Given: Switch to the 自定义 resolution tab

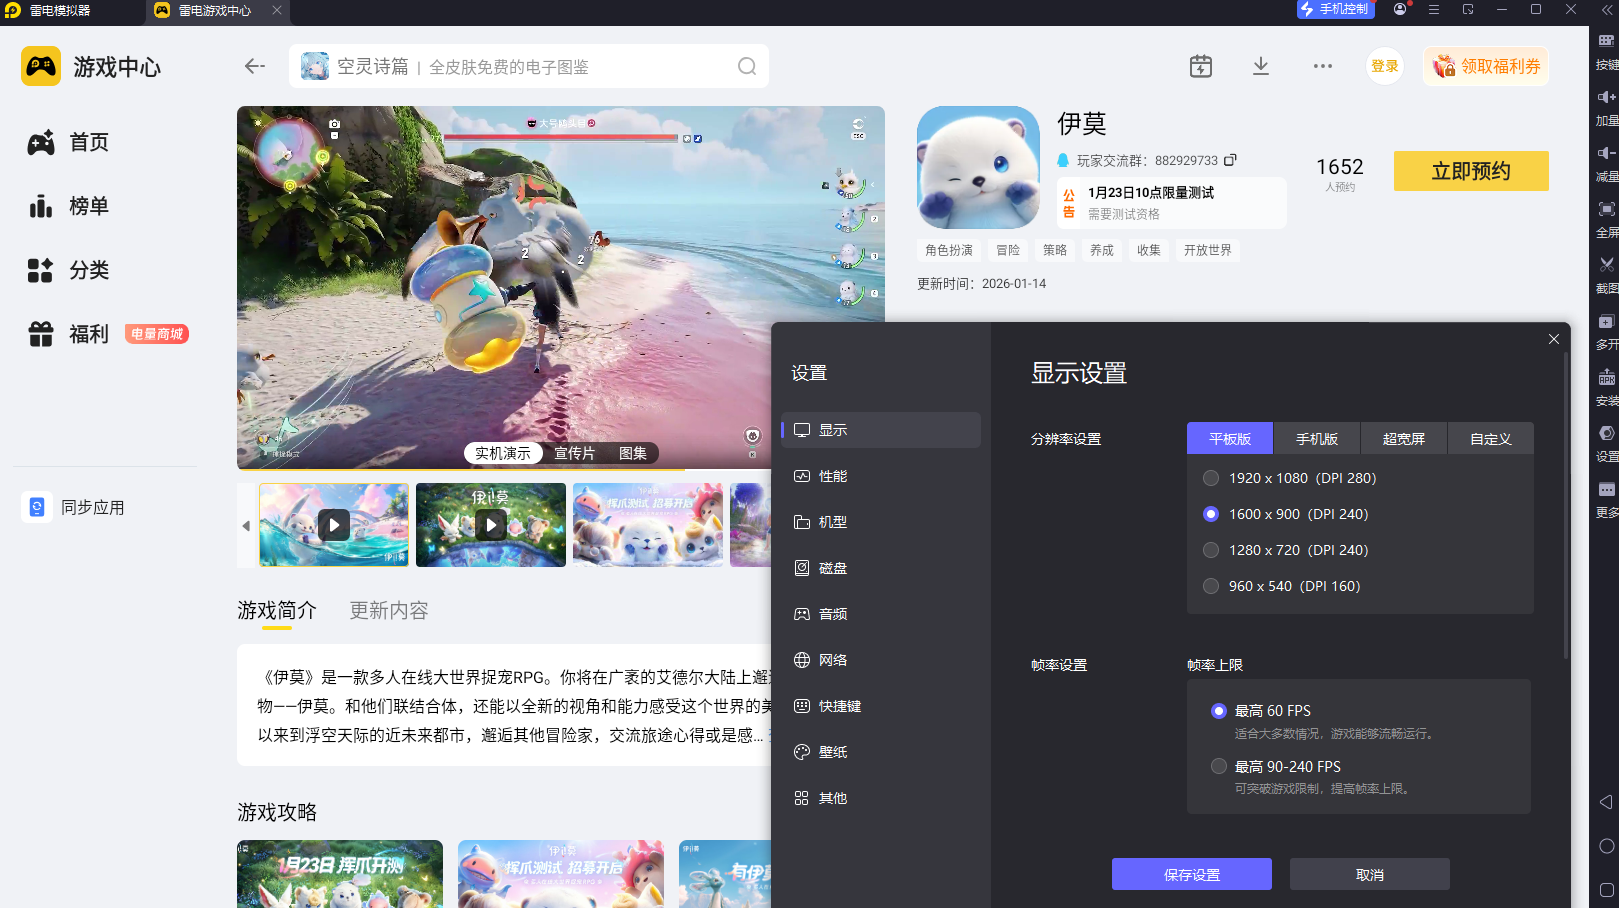Looking at the screenshot, I should point(1491,439).
